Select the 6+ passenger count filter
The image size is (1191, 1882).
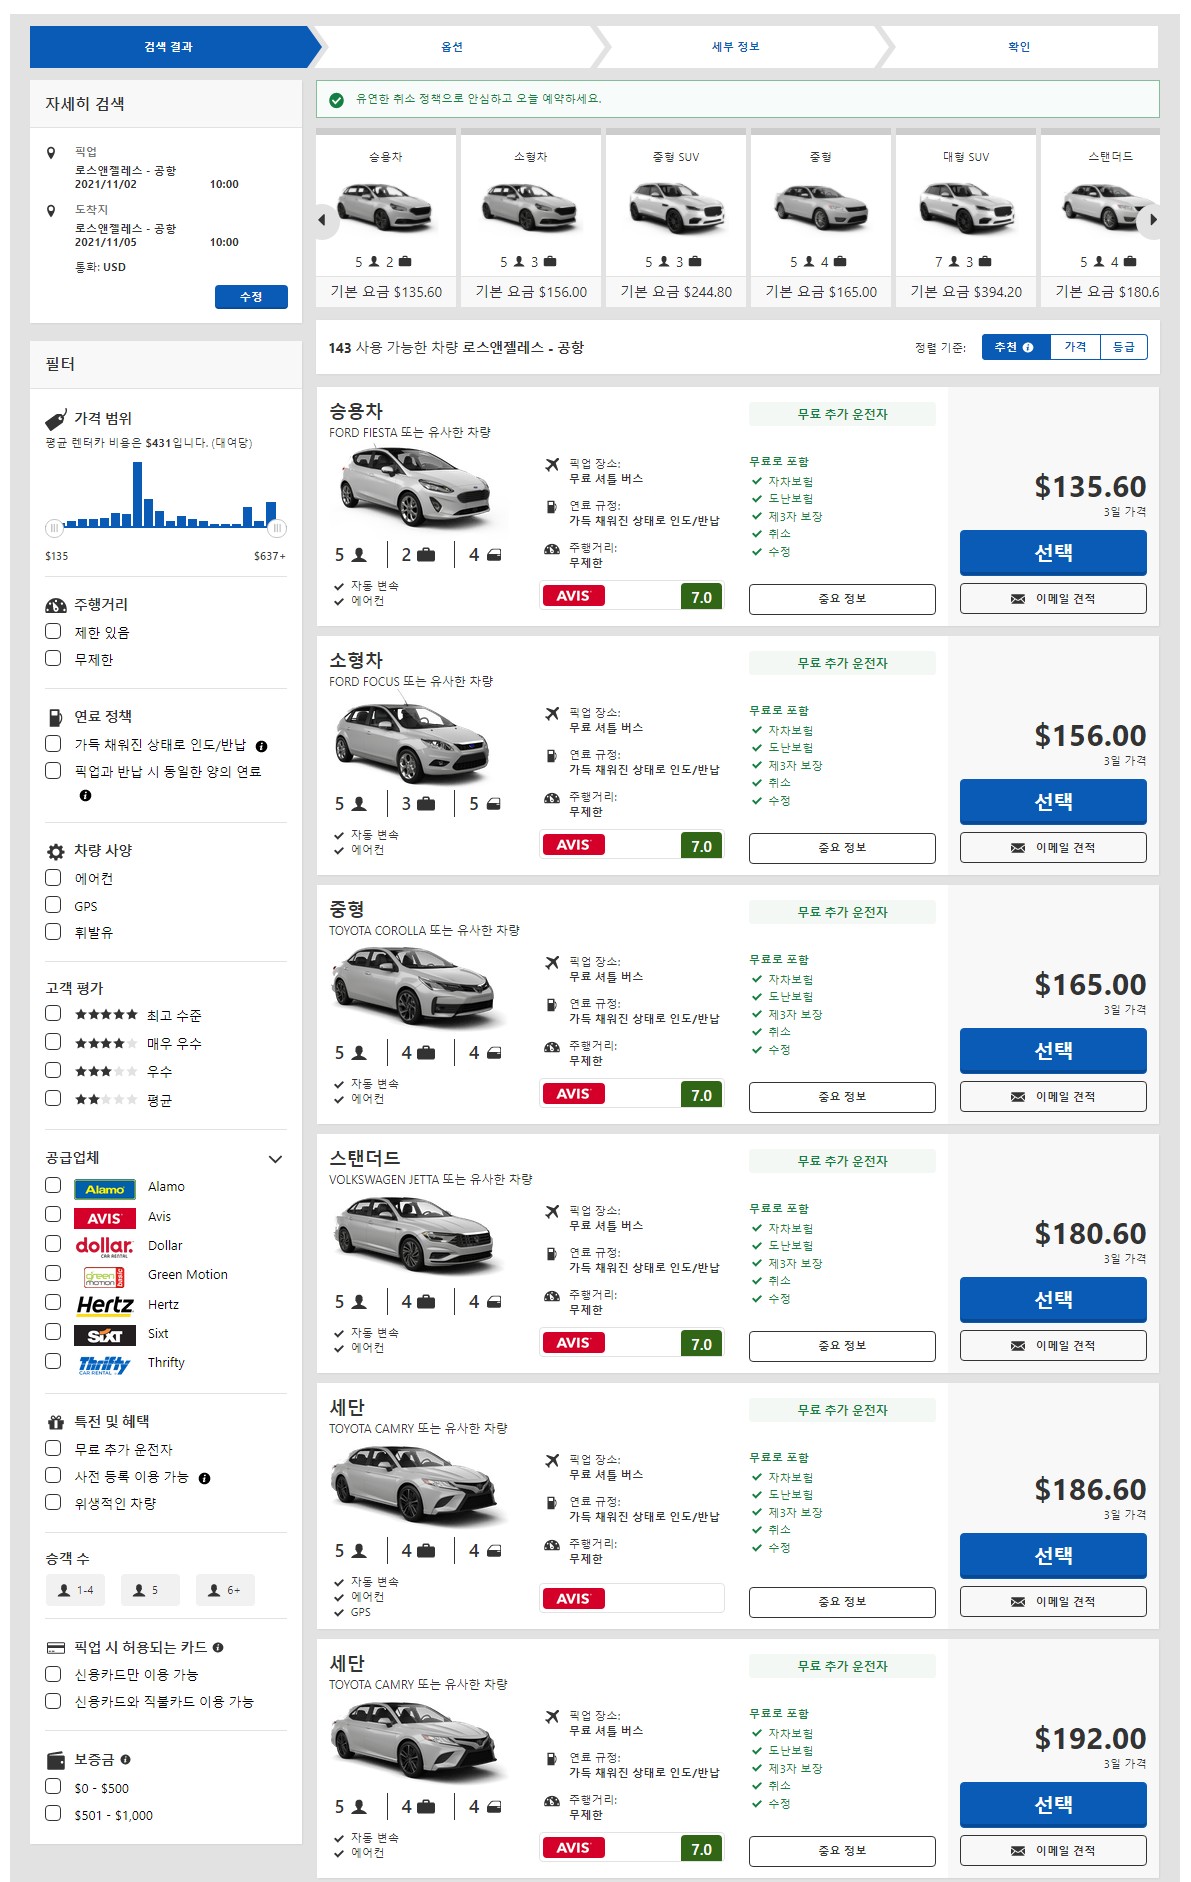click(225, 1590)
